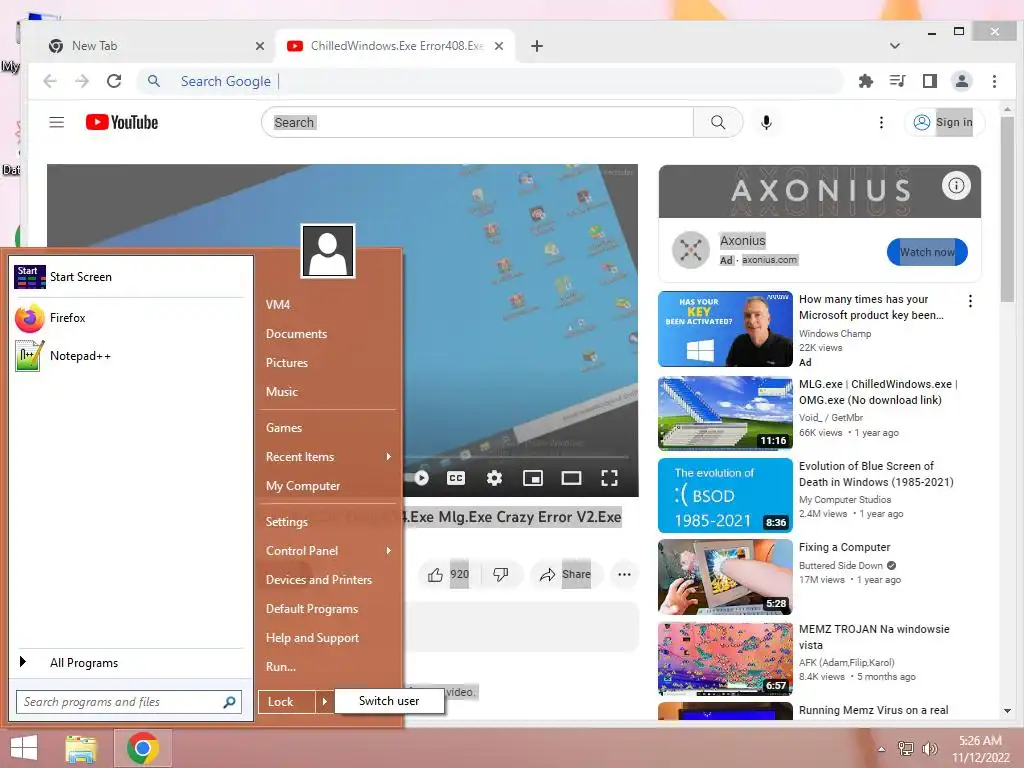
Task: Open the volume speaker tray icon
Action: (x=929, y=748)
